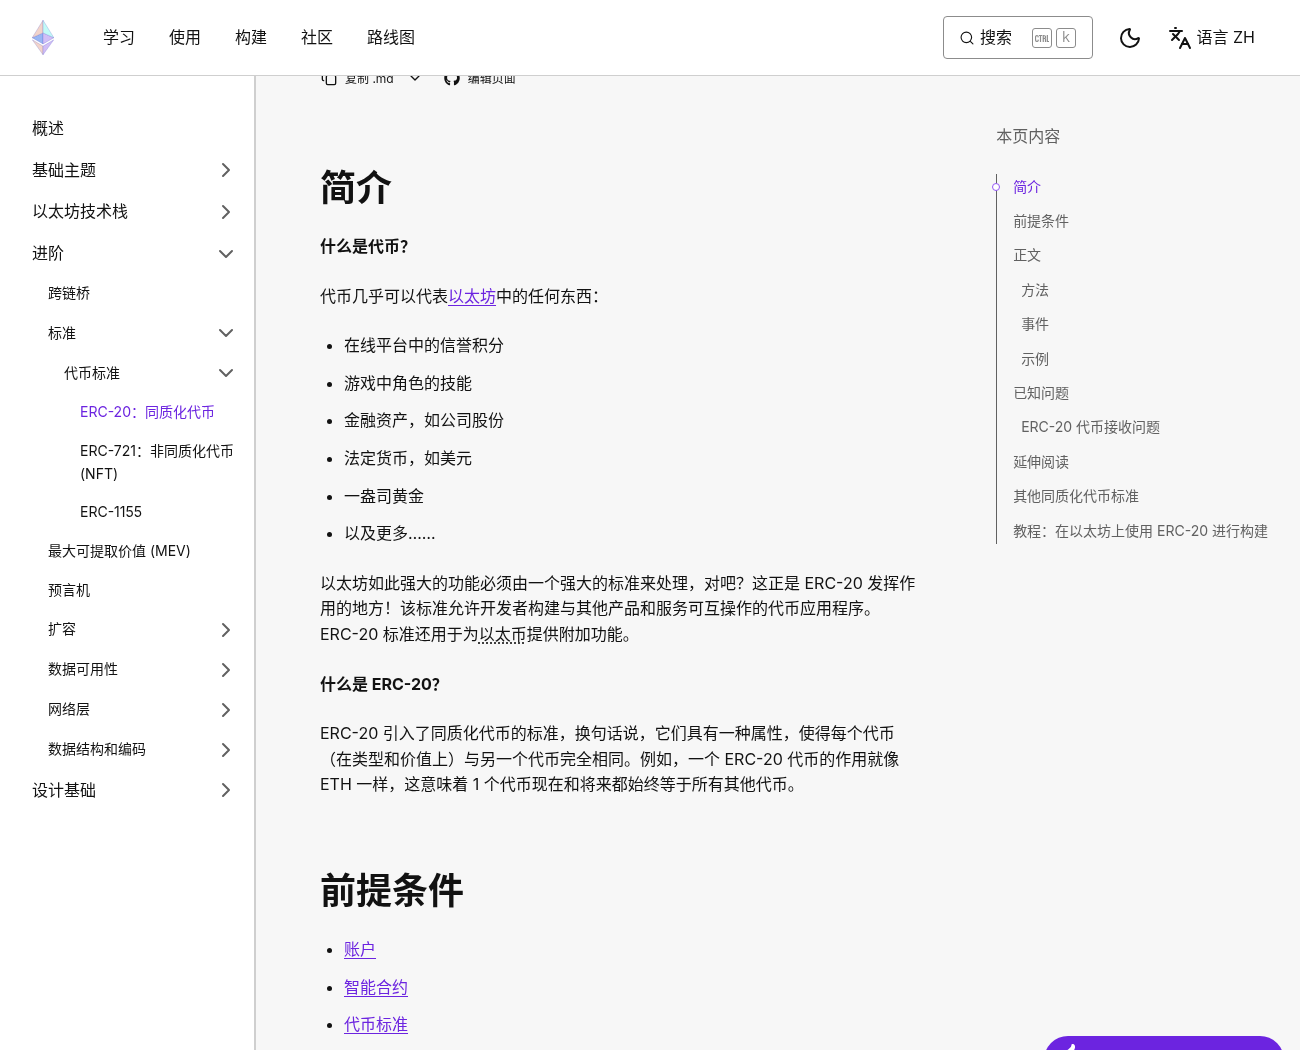Open 最大可提取价值 (MEV) sidebar page
The height and width of the screenshot is (1050, 1300).
(x=119, y=551)
